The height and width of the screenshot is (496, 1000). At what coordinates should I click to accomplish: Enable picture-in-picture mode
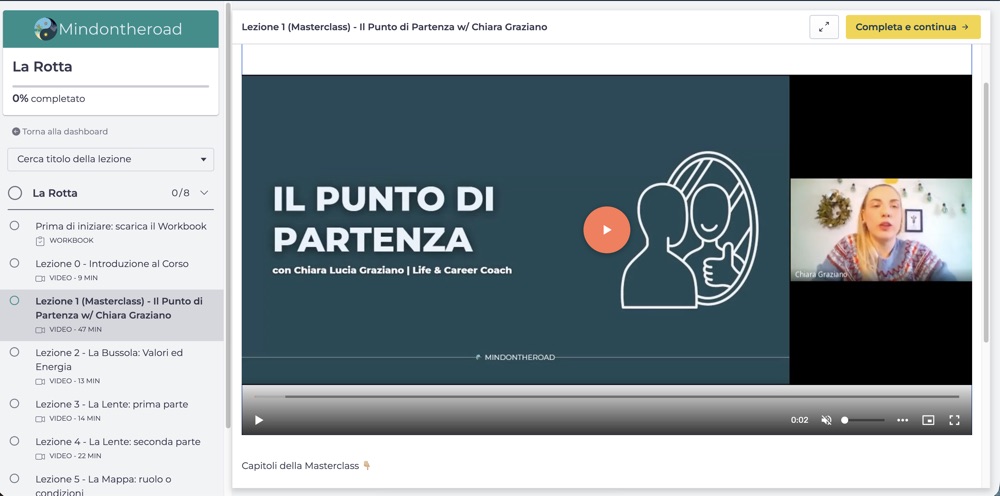click(x=929, y=420)
